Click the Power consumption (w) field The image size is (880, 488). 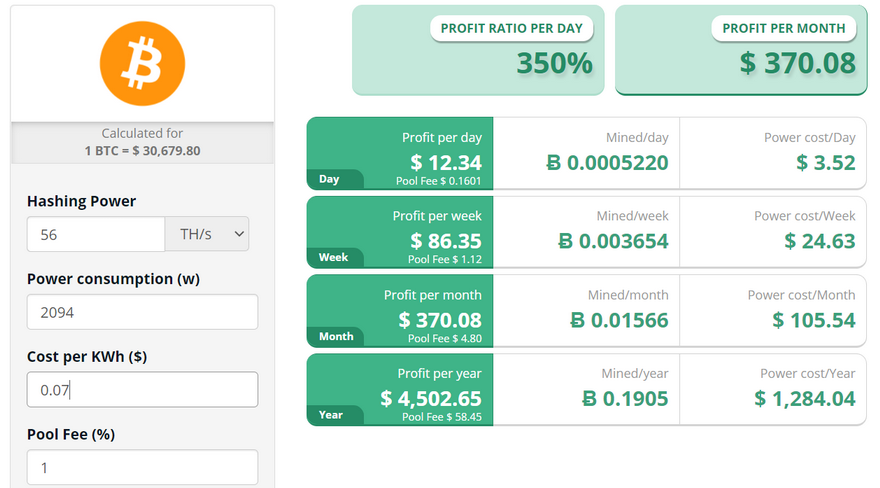point(142,312)
